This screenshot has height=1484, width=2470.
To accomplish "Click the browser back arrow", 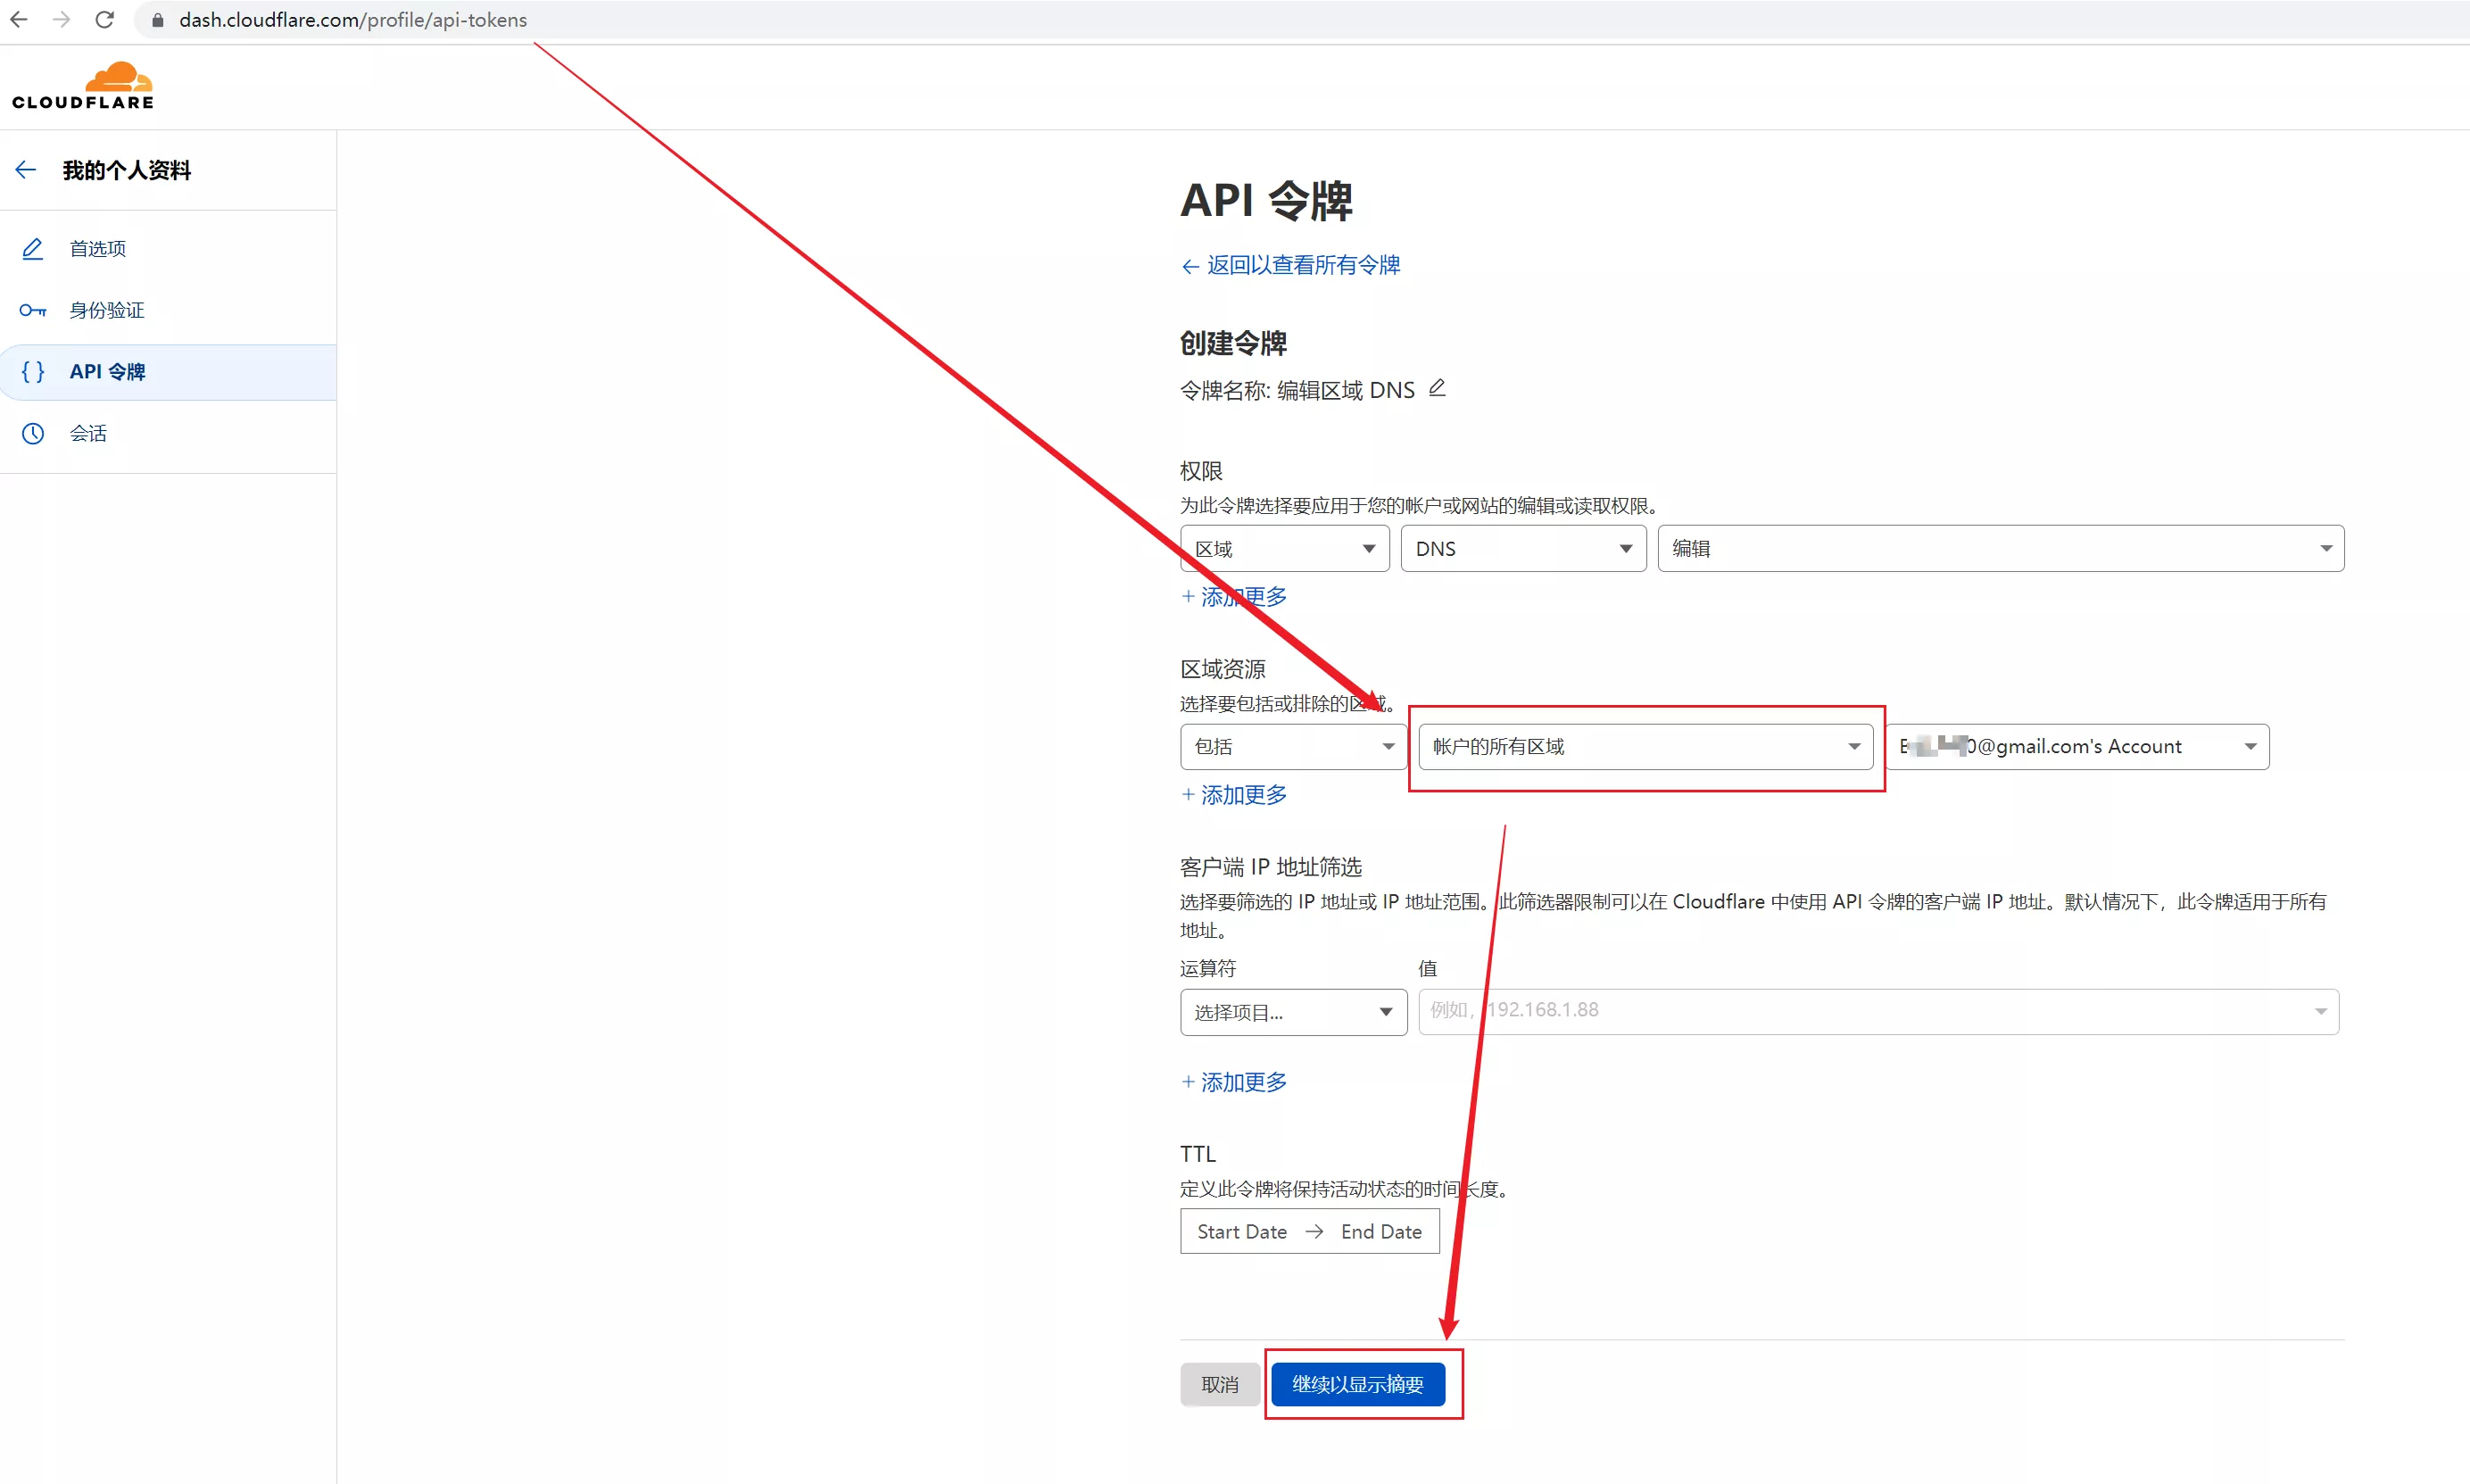I will tap(19, 20).
